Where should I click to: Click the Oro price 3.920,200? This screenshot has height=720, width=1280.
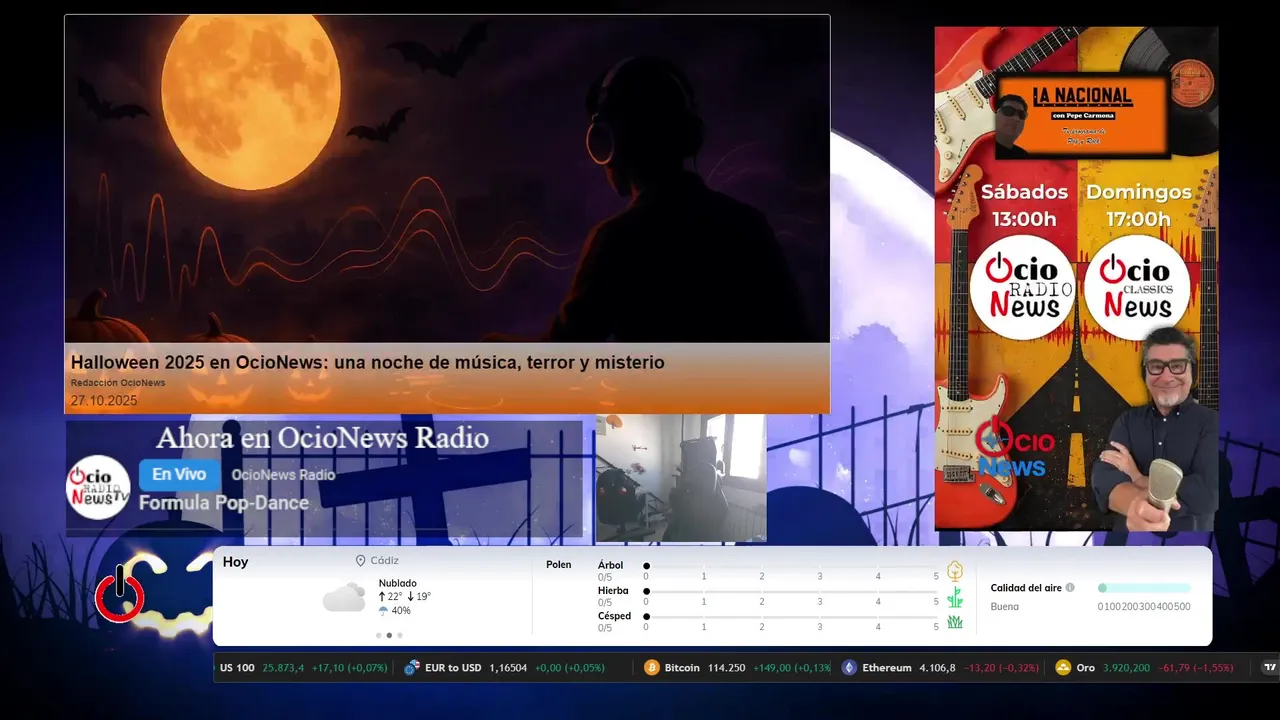point(1126,668)
